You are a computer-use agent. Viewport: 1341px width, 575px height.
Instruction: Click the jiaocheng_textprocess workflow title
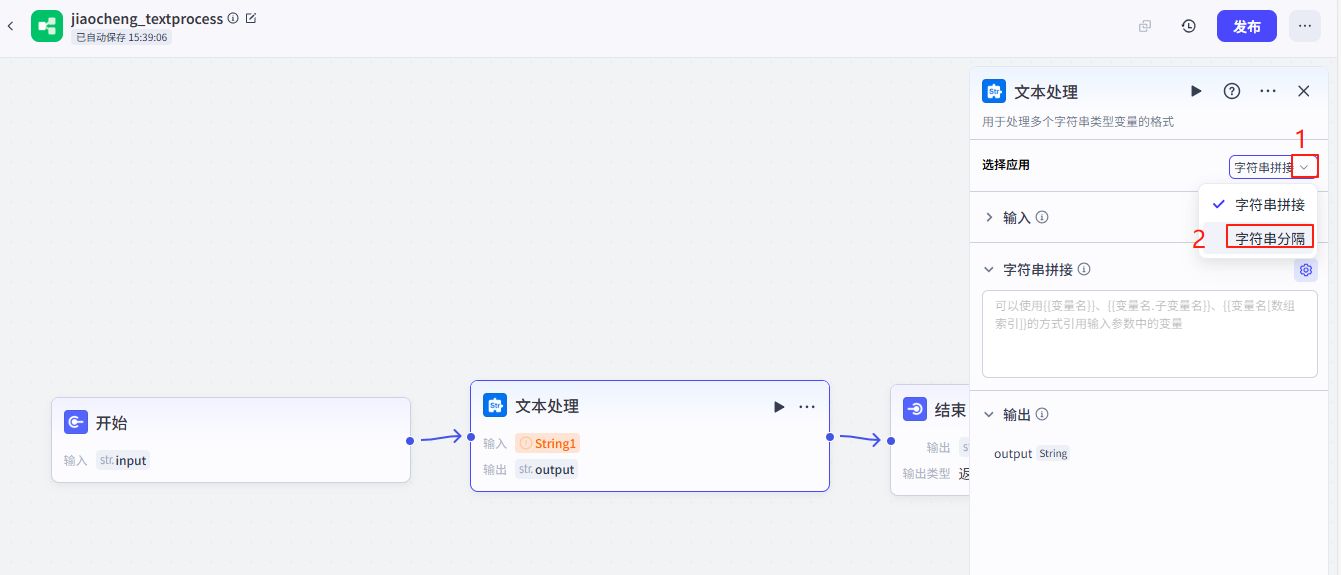tap(147, 18)
